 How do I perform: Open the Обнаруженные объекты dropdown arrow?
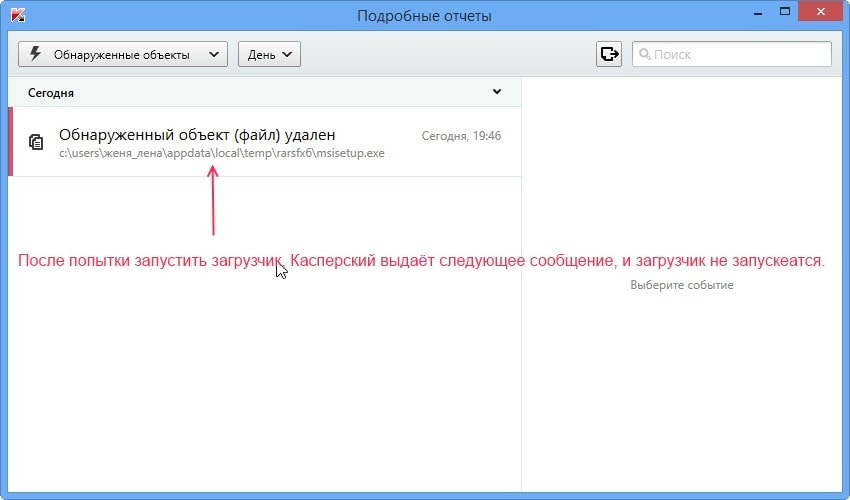tap(213, 55)
